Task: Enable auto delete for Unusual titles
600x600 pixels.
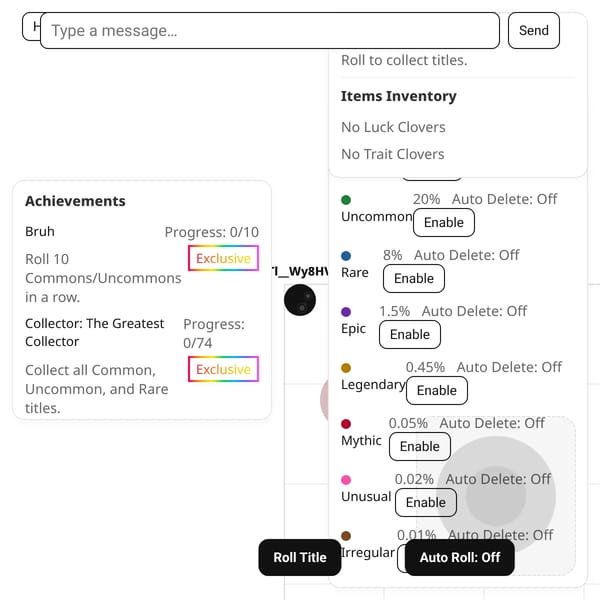Action: point(426,502)
